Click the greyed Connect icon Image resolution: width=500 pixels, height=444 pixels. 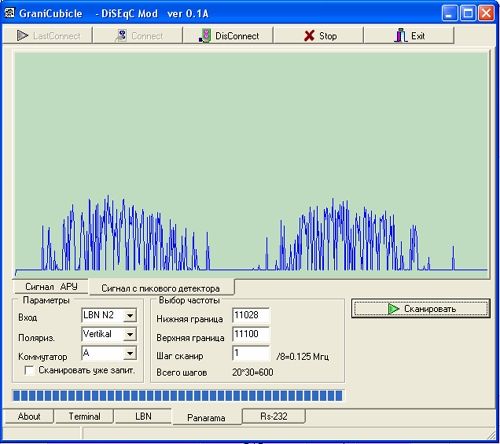120,36
